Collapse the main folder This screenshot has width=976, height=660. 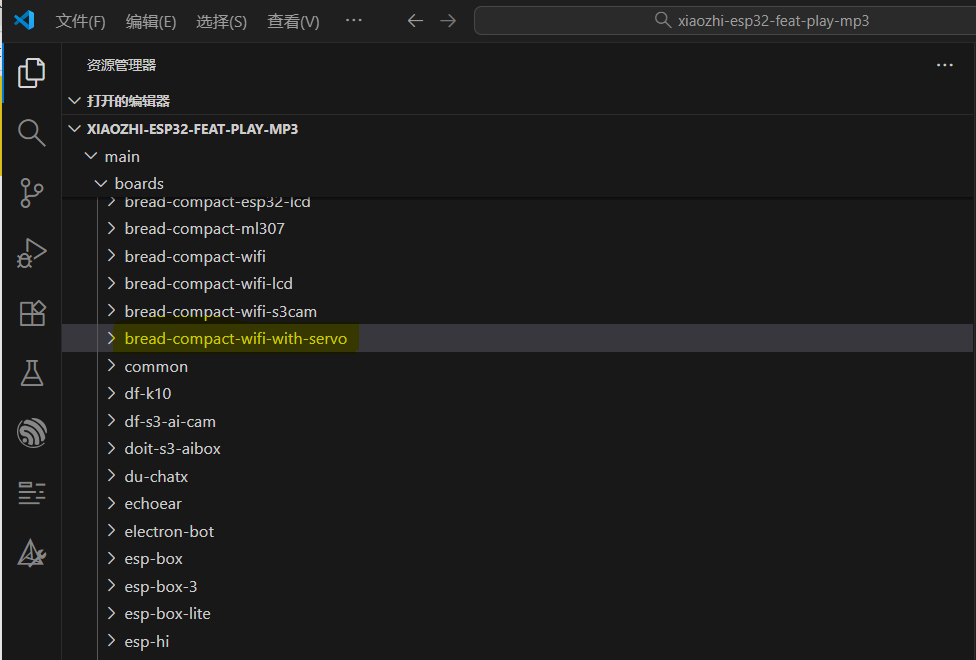(x=92, y=157)
